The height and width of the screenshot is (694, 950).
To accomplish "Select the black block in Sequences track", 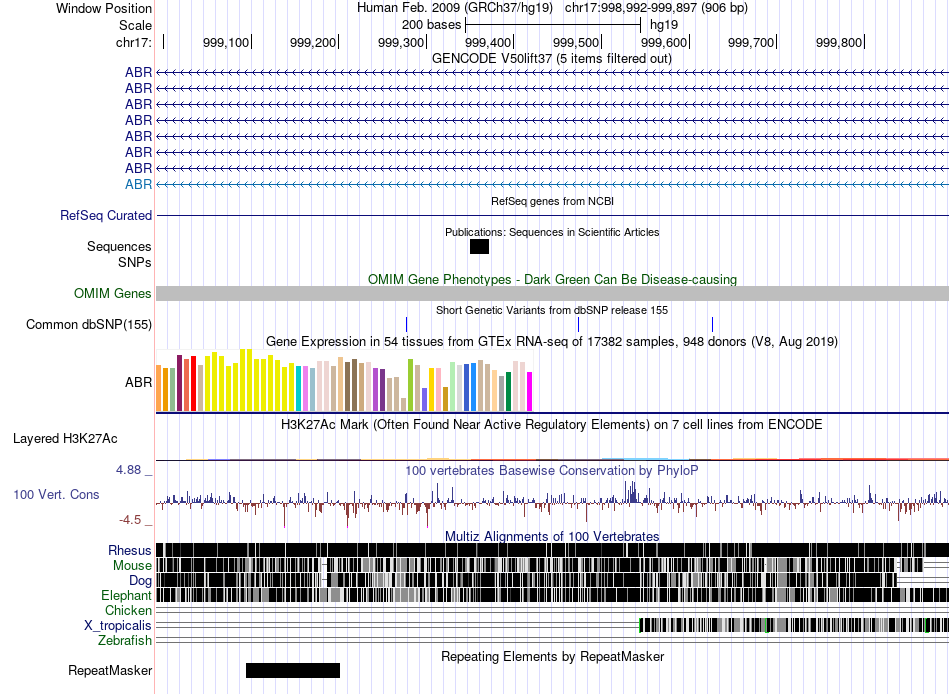I will click(479, 247).
